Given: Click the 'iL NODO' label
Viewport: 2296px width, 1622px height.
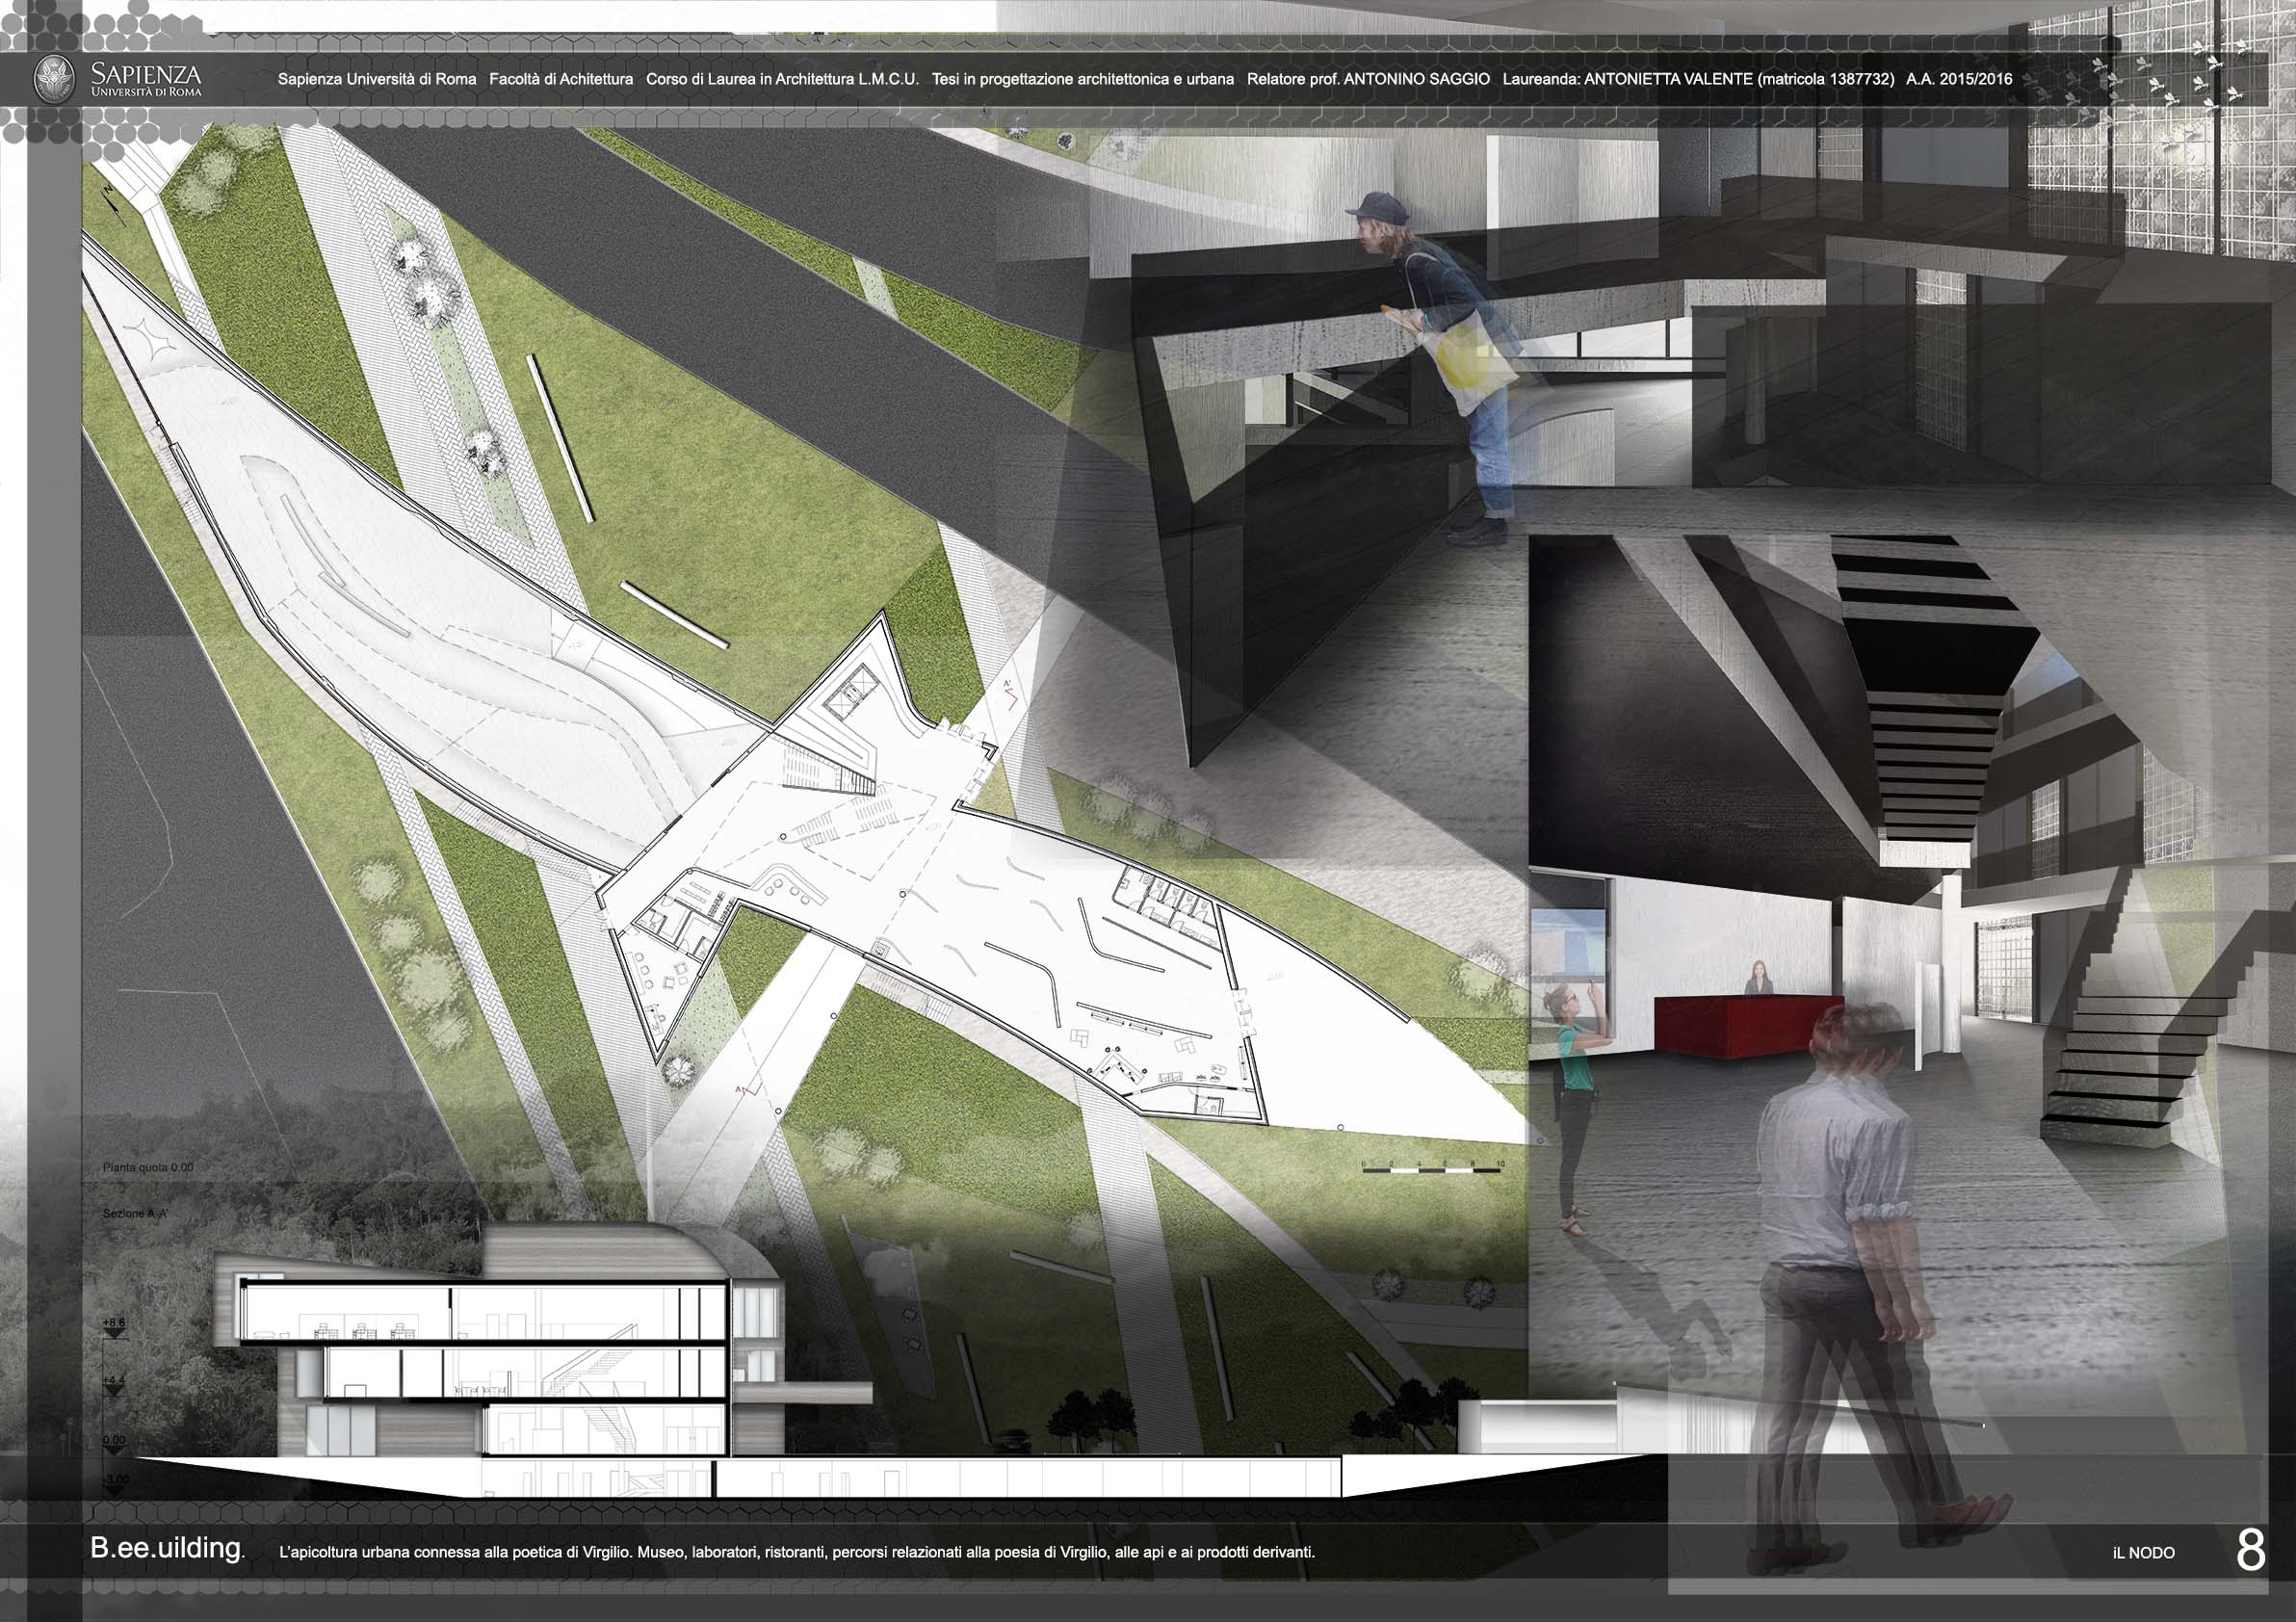Looking at the screenshot, I should point(2144,1553).
